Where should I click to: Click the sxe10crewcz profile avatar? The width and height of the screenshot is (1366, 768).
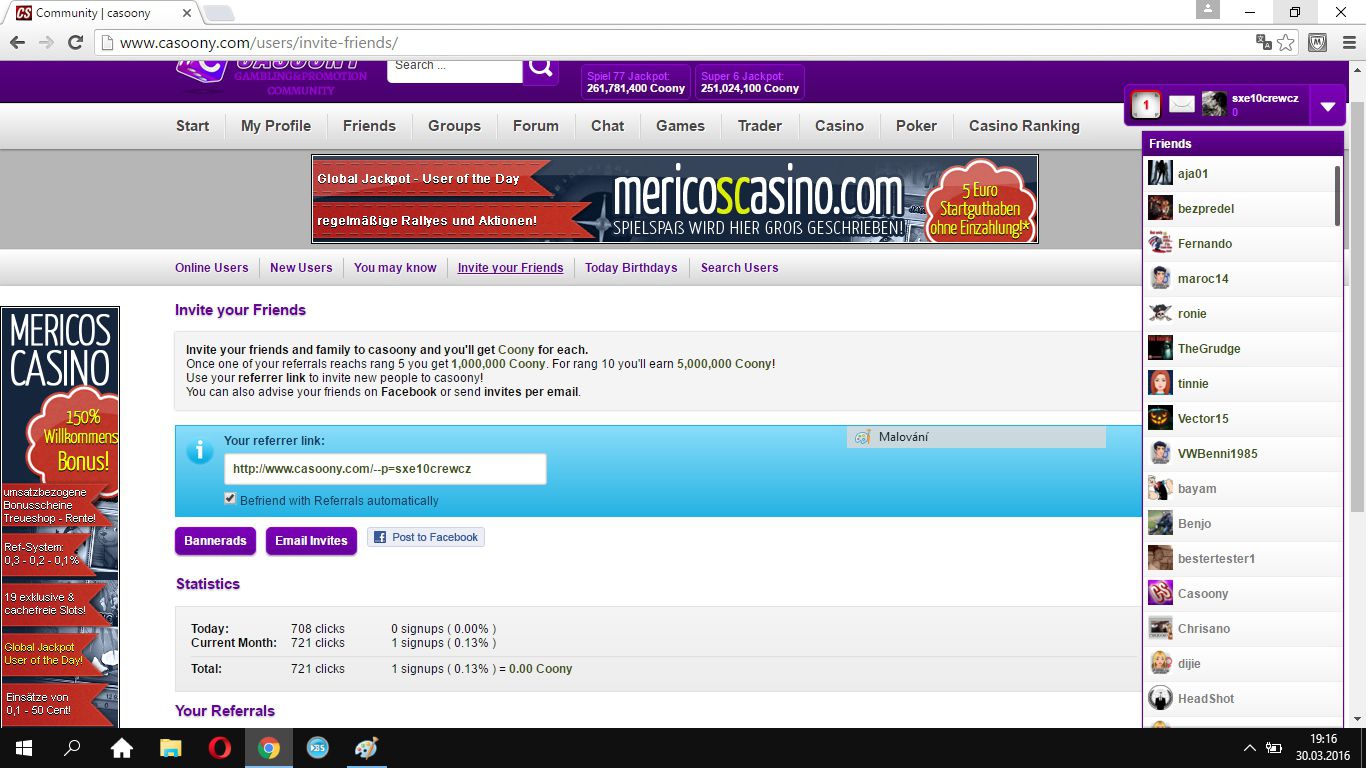1214,104
